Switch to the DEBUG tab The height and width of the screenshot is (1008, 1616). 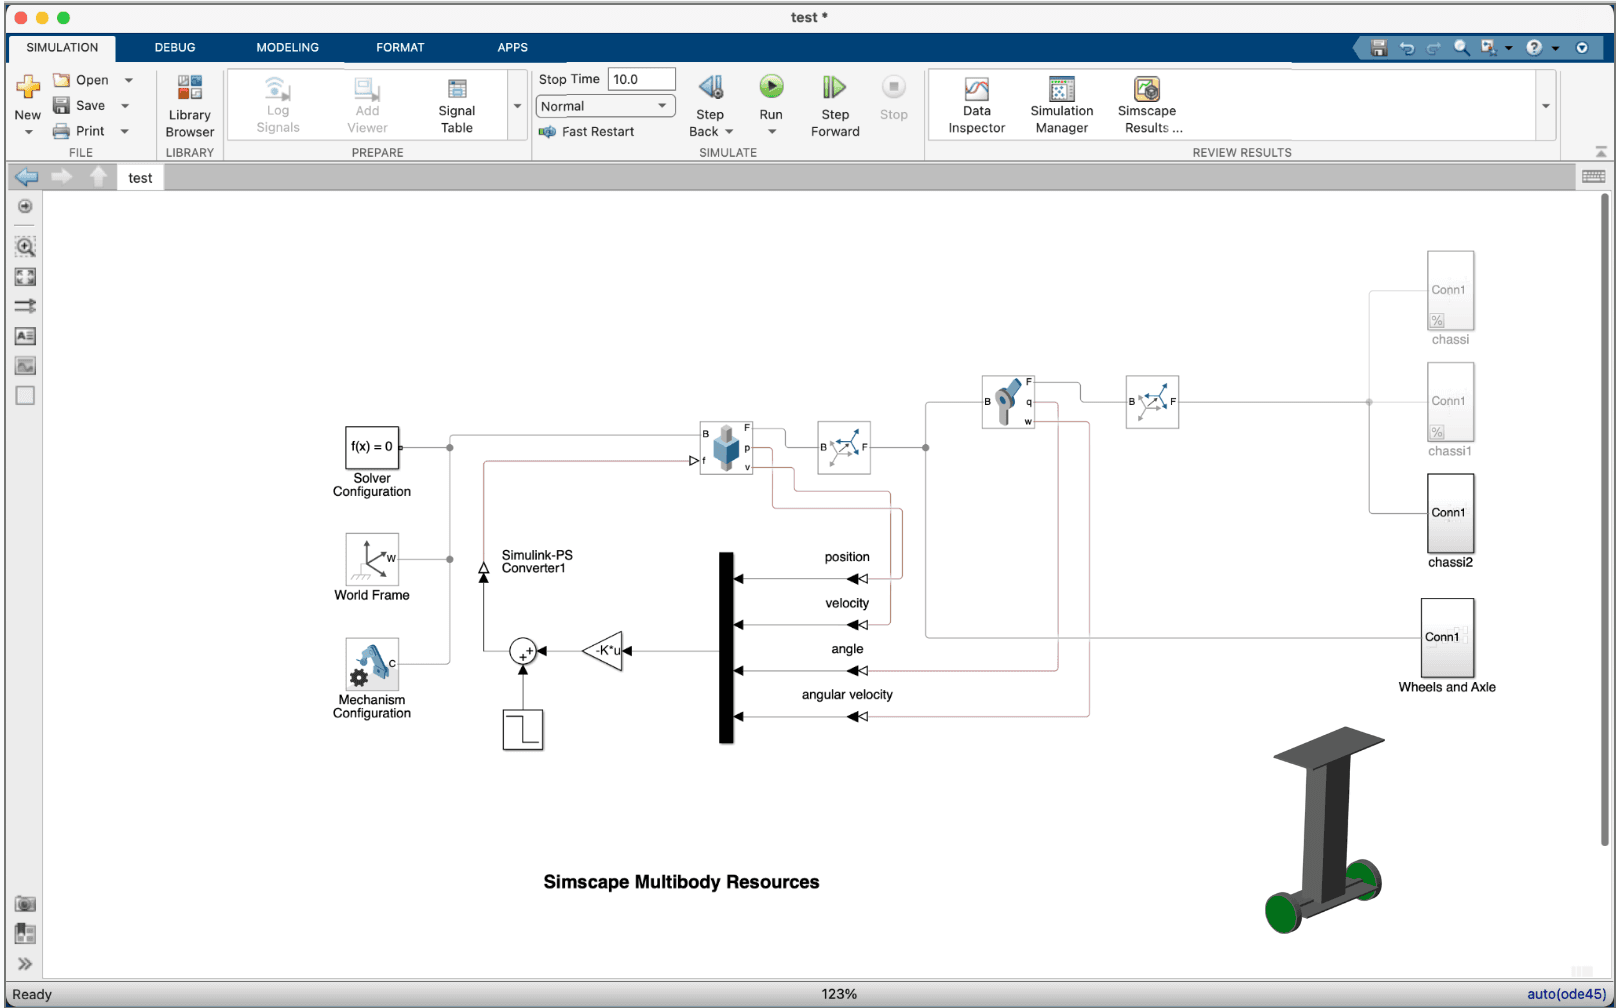(175, 47)
